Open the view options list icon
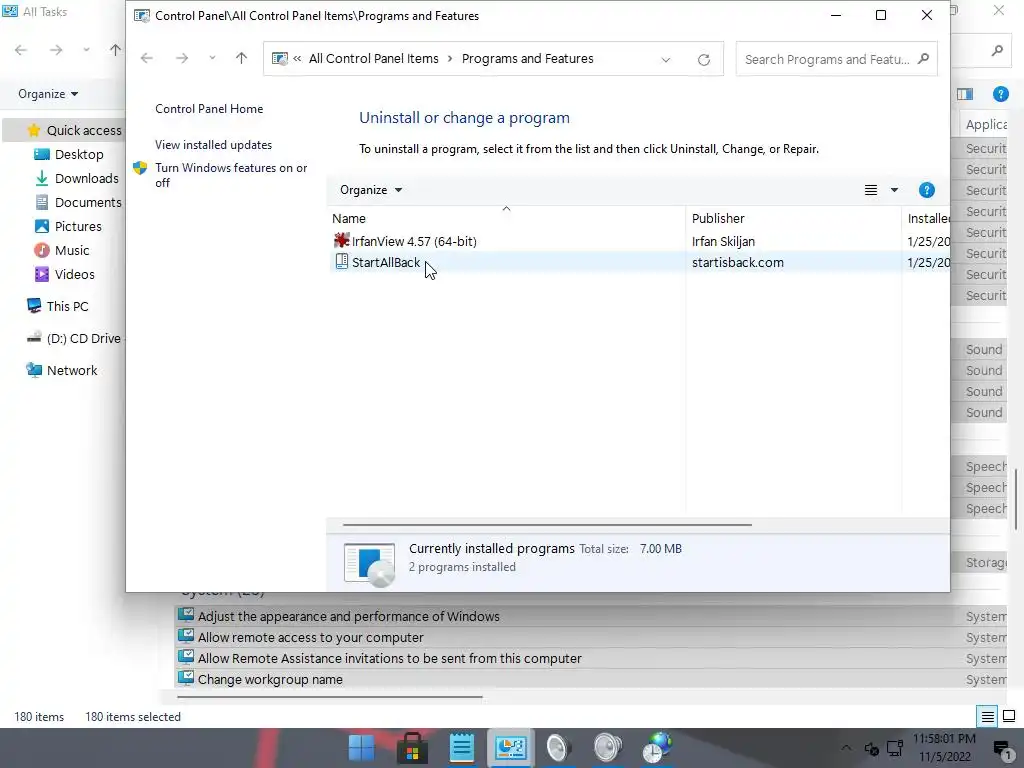This screenshot has height=768, width=1024. [871, 190]
